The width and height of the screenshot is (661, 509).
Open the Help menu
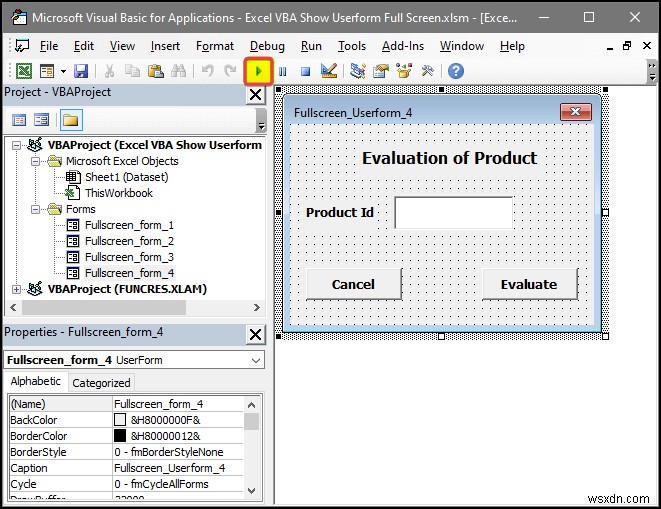pos(512,46)
